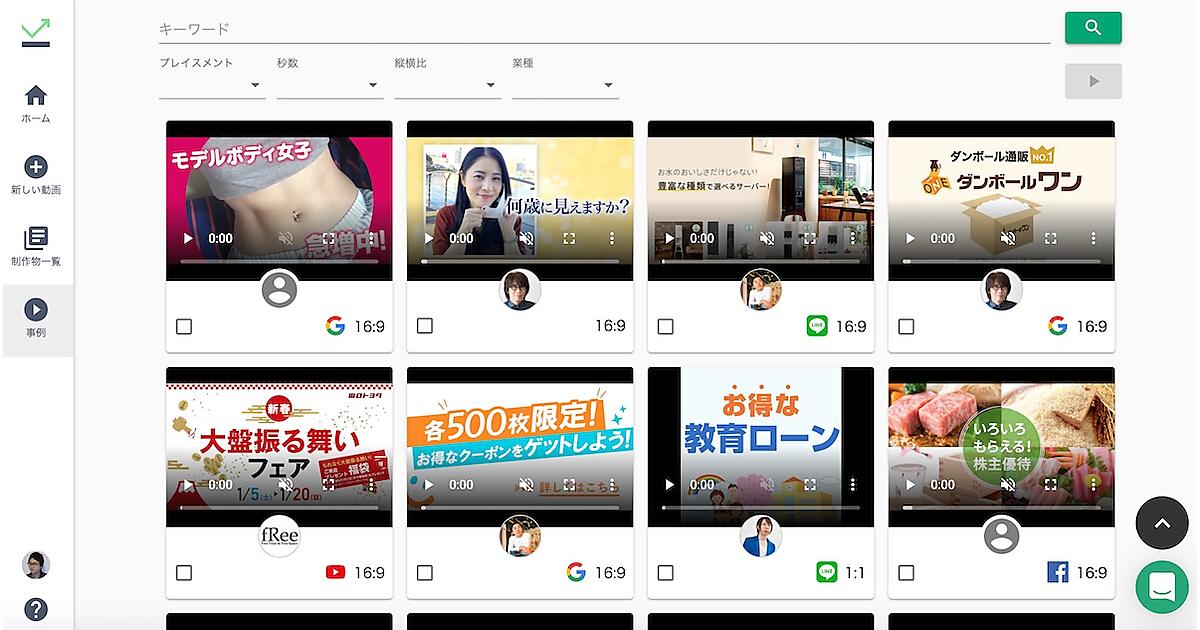This screenshot has height=630, width=1200.
Task: Tick the checkbox on the 各500枚限定 card
Action: pos(425,573)
